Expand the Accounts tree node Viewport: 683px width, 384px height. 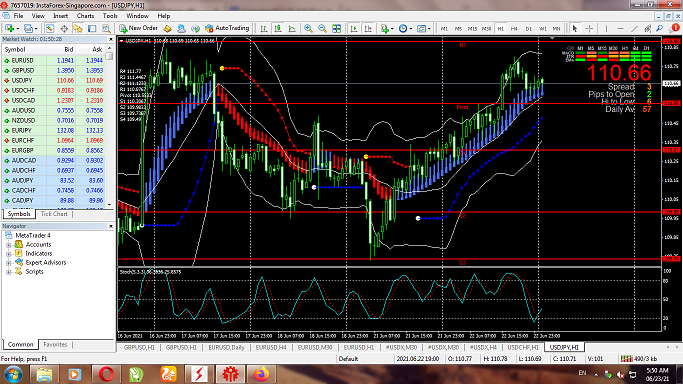(8, 245)
